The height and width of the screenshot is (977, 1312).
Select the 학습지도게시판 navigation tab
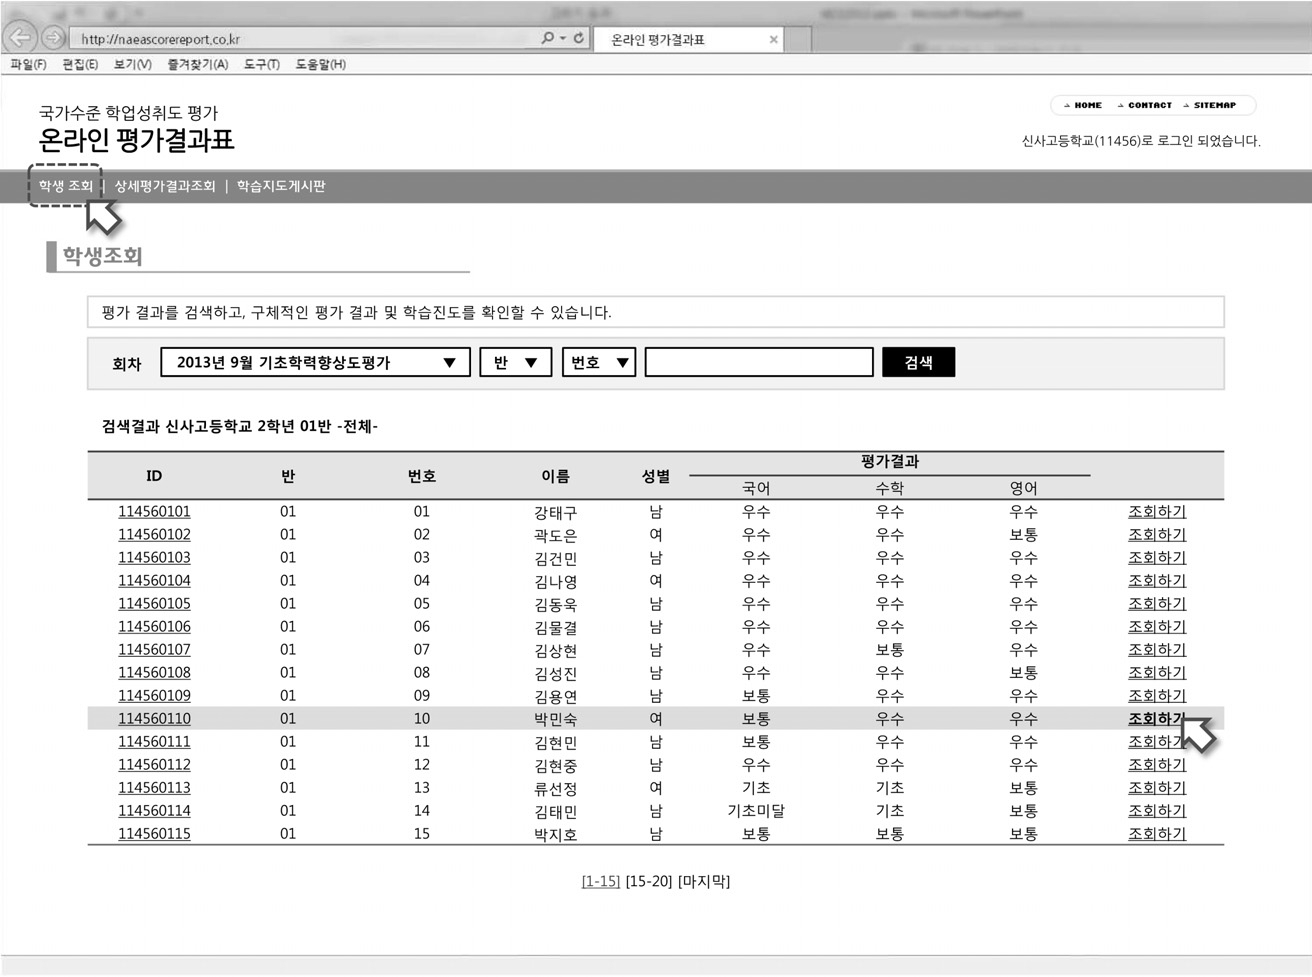tap(281, 186)
